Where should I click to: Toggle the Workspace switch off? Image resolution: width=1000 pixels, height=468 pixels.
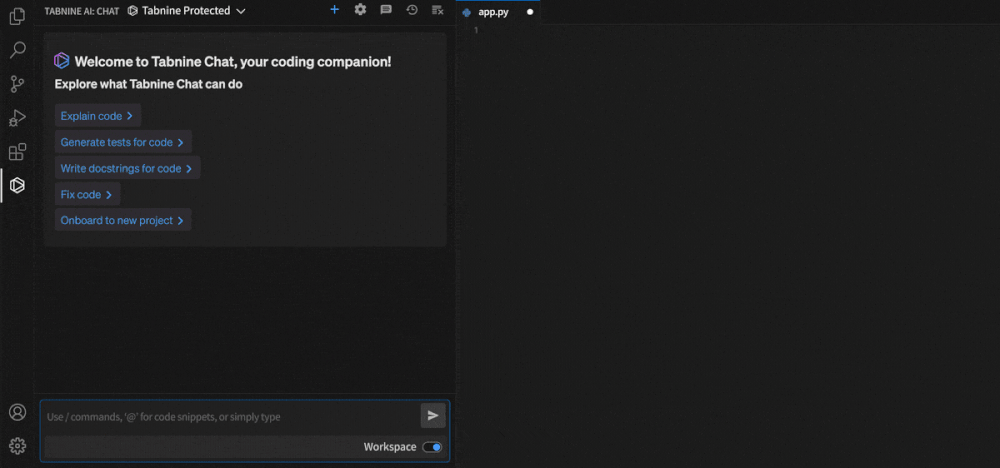432,447
